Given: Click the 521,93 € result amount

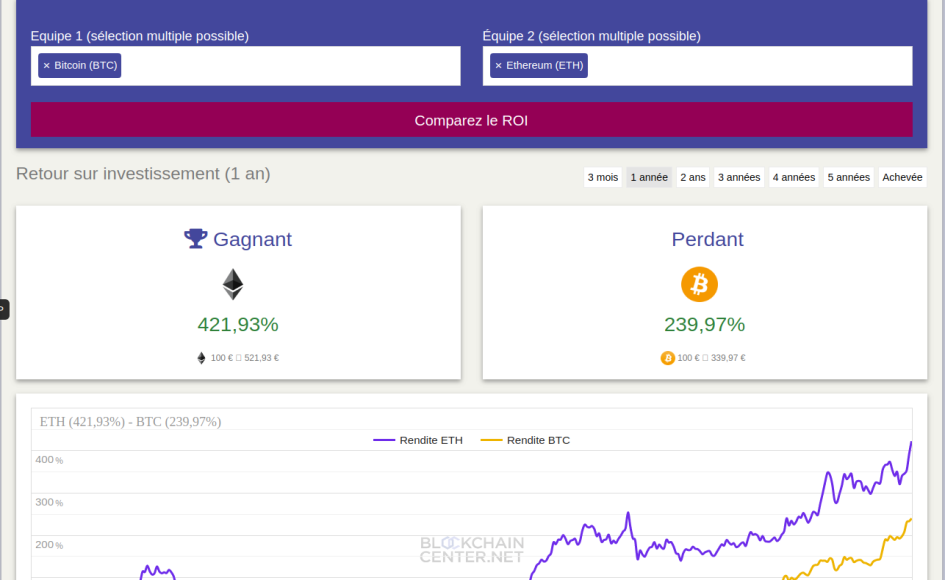Looking at the screenshot, I should coord(262,358).
